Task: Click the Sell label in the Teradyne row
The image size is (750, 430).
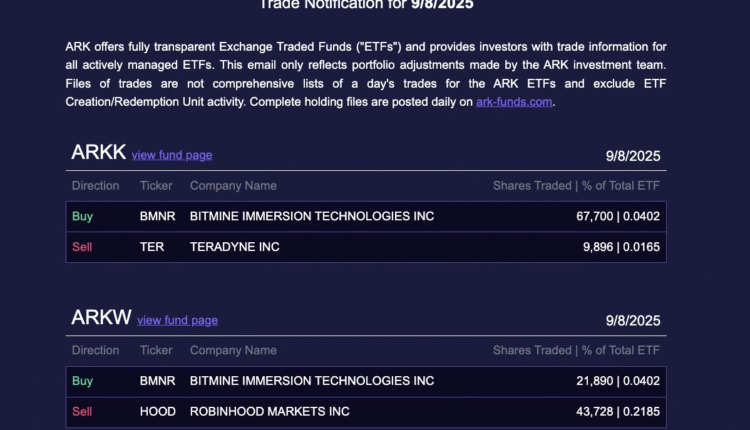Action: click(82, 246)
